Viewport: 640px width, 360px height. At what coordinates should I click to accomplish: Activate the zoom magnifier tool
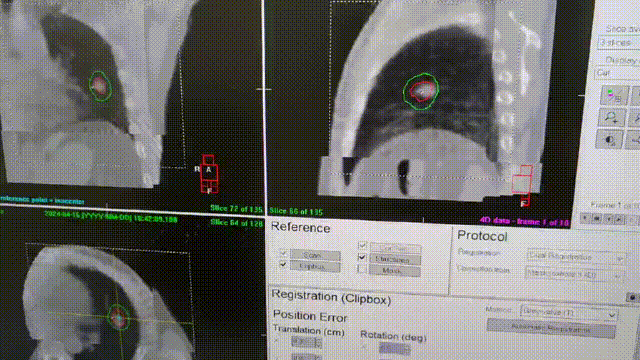coord(611,118)
